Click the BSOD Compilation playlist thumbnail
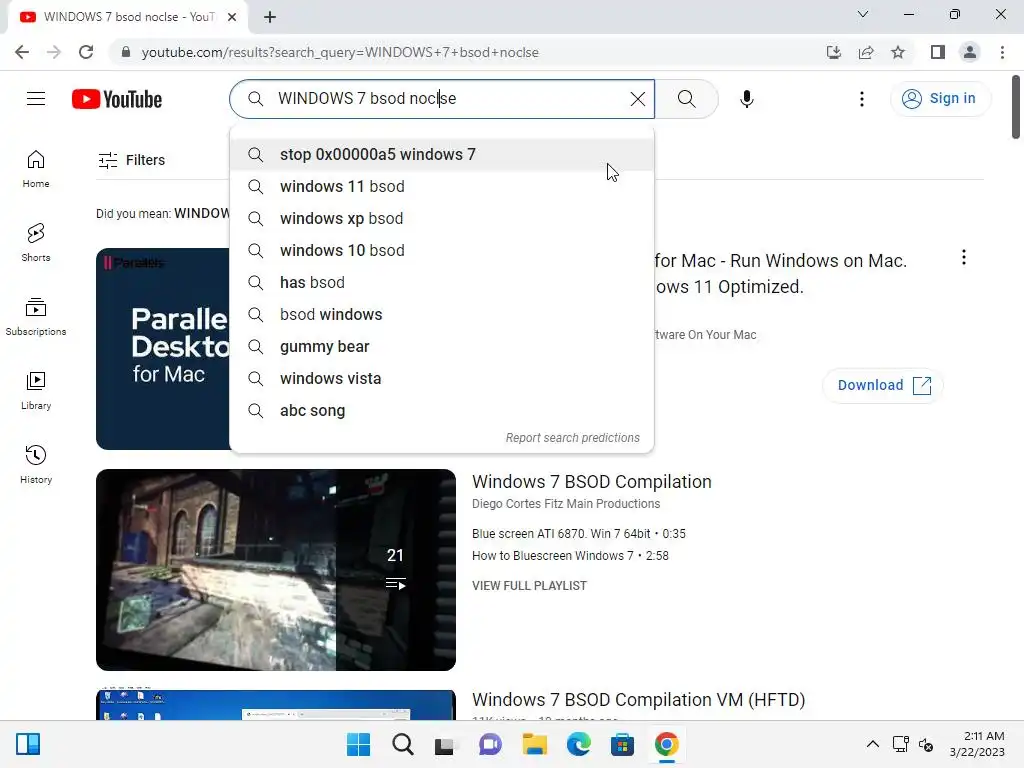Image resolution: width=1024 pixels, height=768 pixels. [276, 569]
